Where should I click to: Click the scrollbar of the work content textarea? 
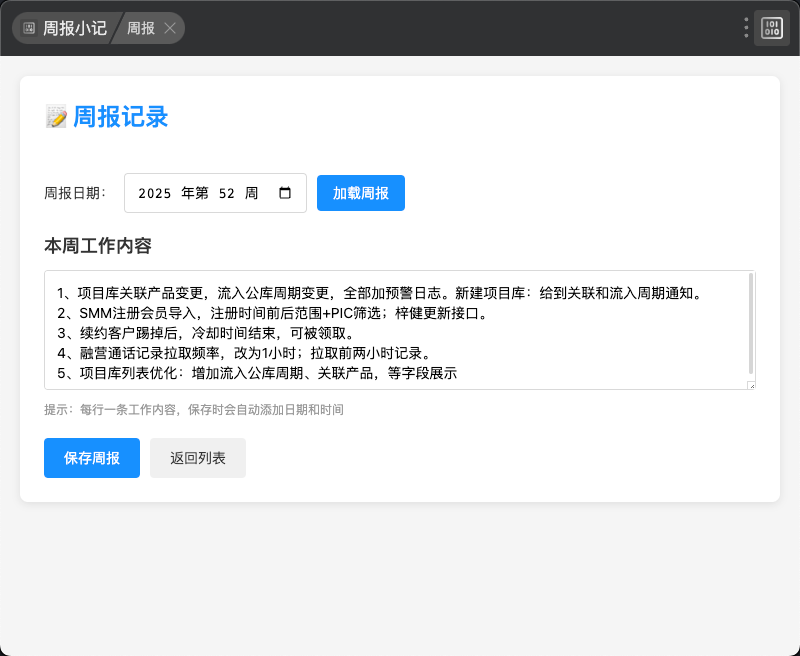pyautogui.click(x=750, y=322)
